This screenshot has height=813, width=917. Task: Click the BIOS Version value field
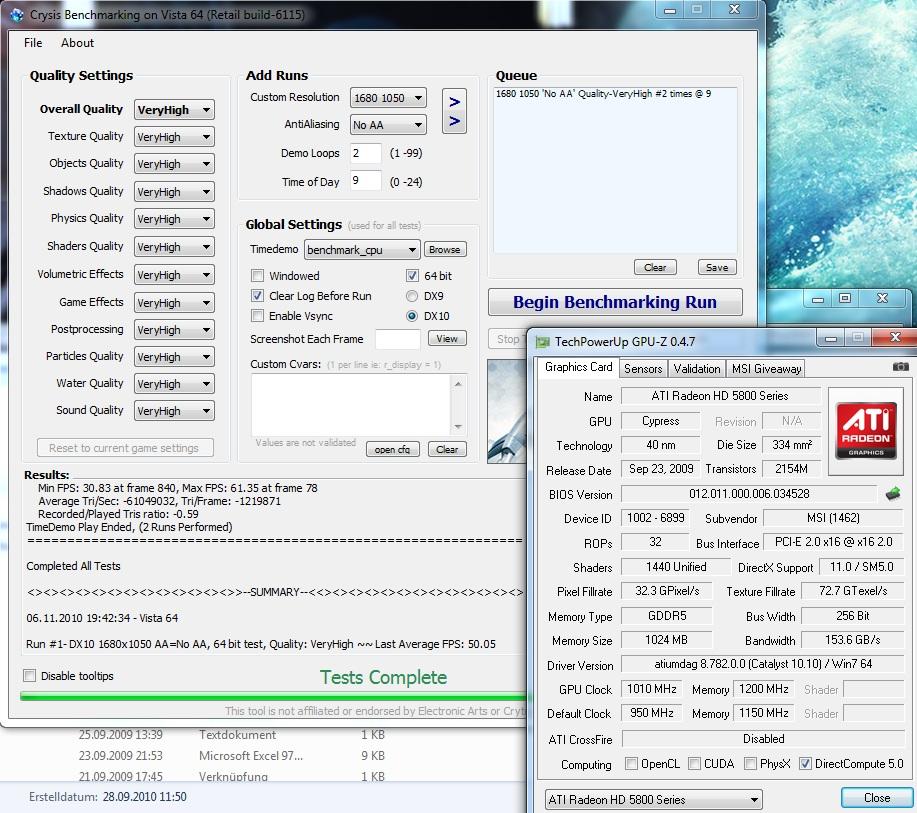point(749,494)
